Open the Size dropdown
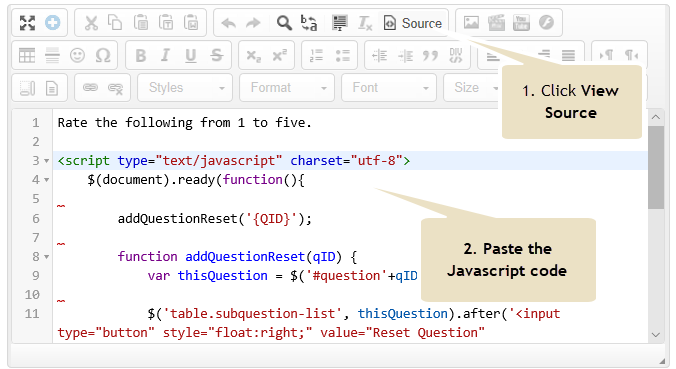 [x=471, y=88]
